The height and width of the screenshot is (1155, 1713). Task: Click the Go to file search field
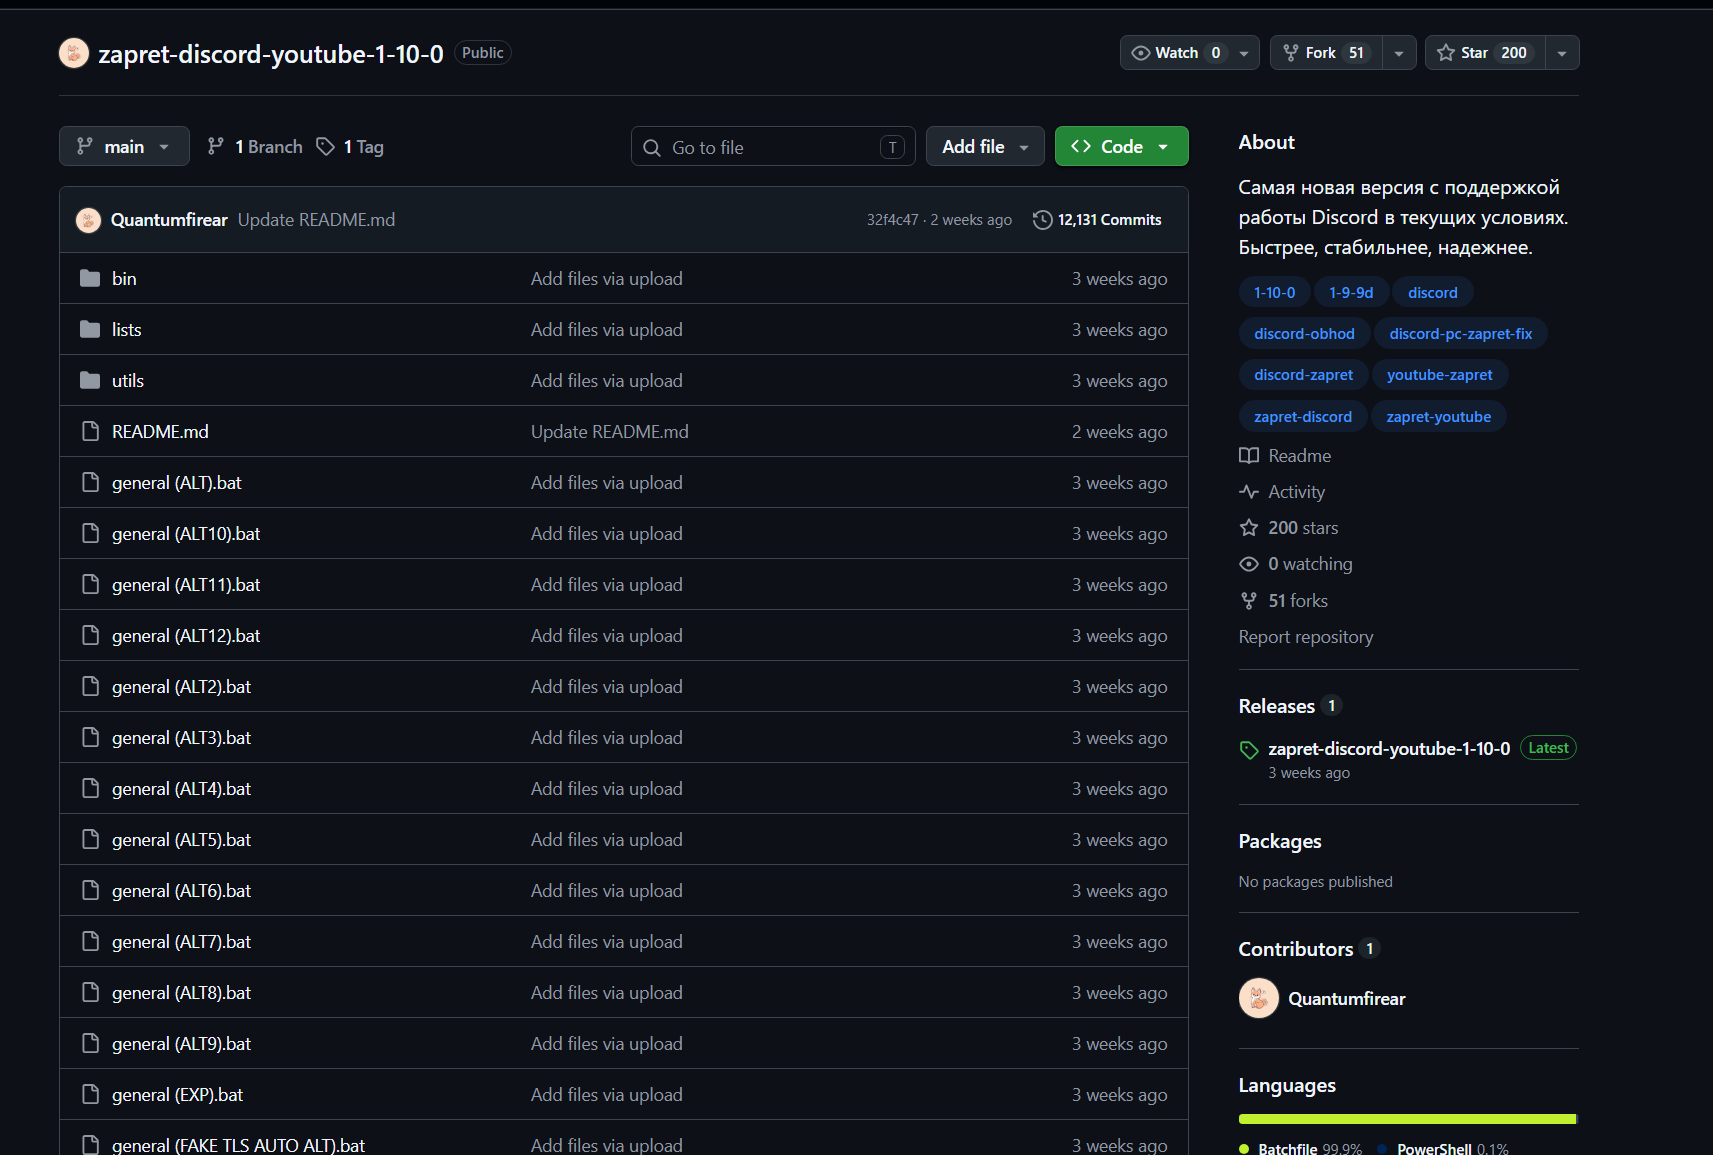[773, 146]
